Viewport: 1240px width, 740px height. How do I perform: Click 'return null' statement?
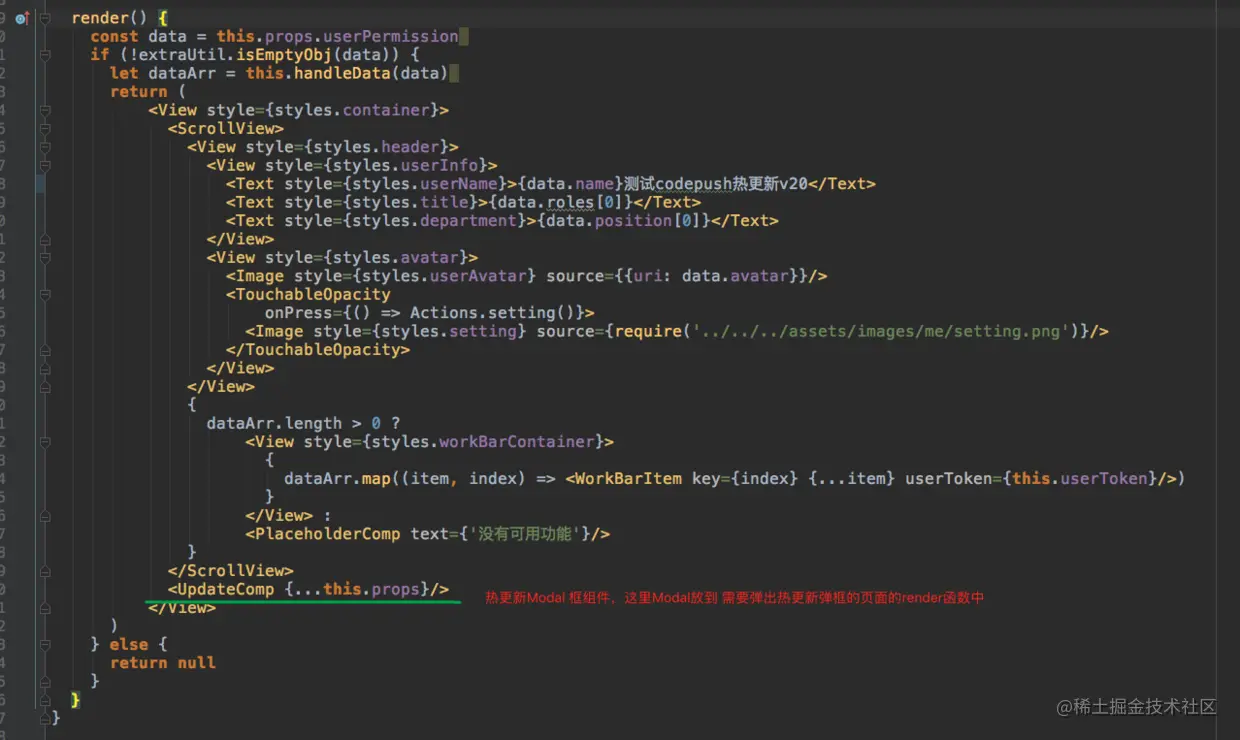[x=163, y=663]
